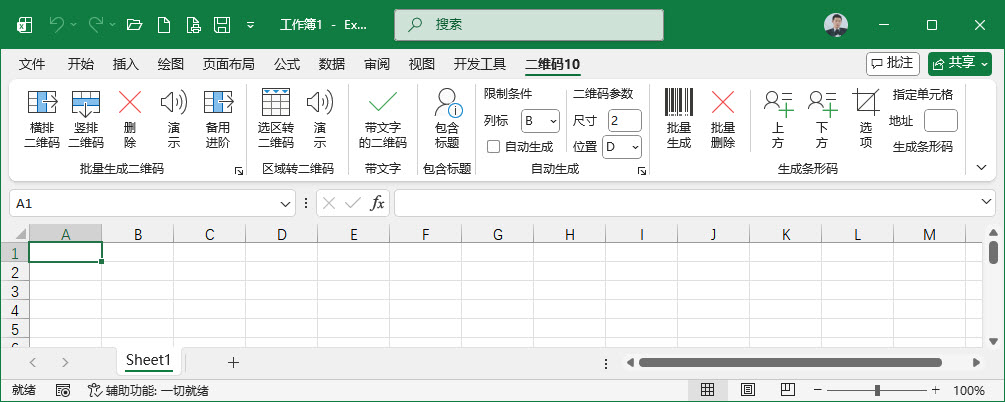Enable the 自动生成 checkbox
The image size is (1005, 402).
point(493,147)
